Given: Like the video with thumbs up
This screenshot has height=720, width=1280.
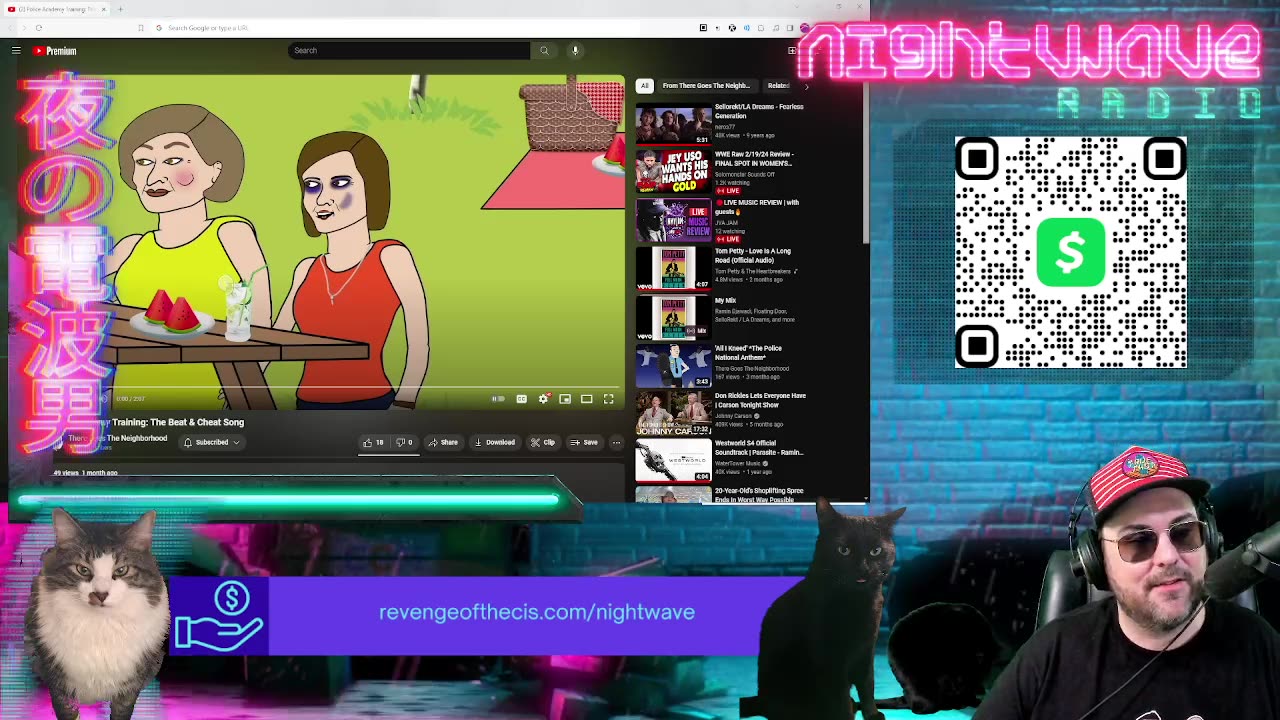Looking at the screenshot, I should click(x=373, y=442).
